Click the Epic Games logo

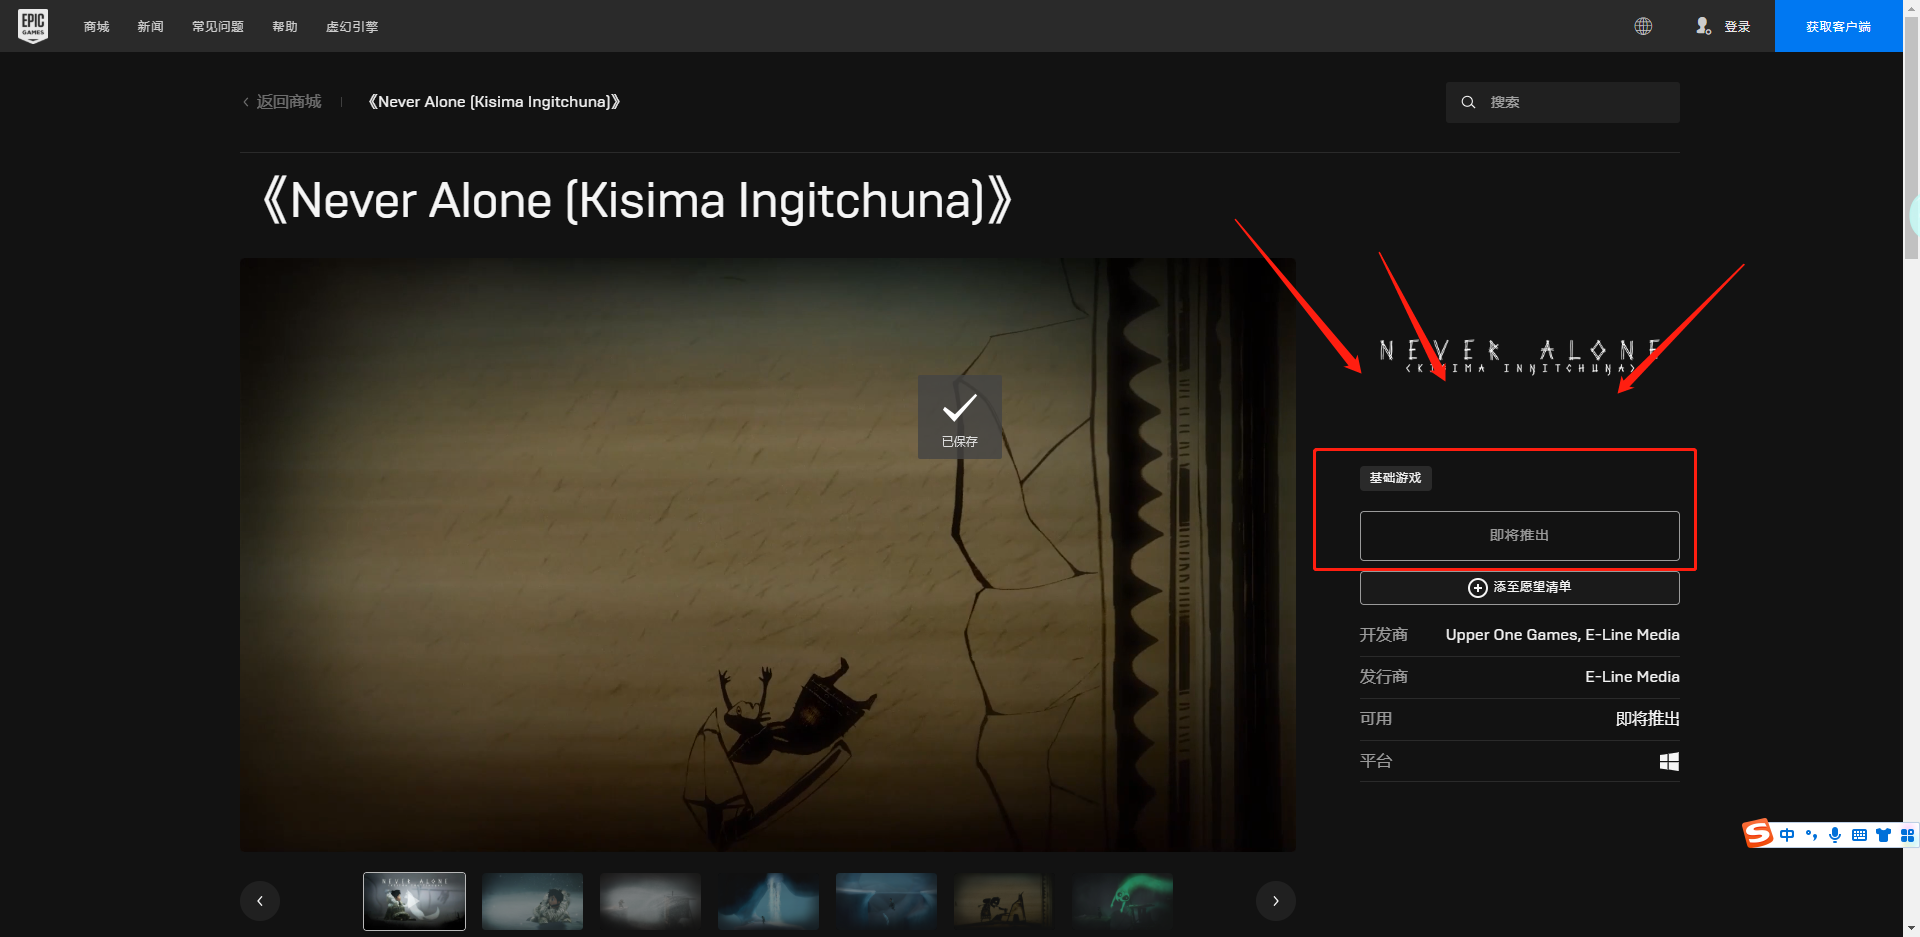(x=33, y=26)
